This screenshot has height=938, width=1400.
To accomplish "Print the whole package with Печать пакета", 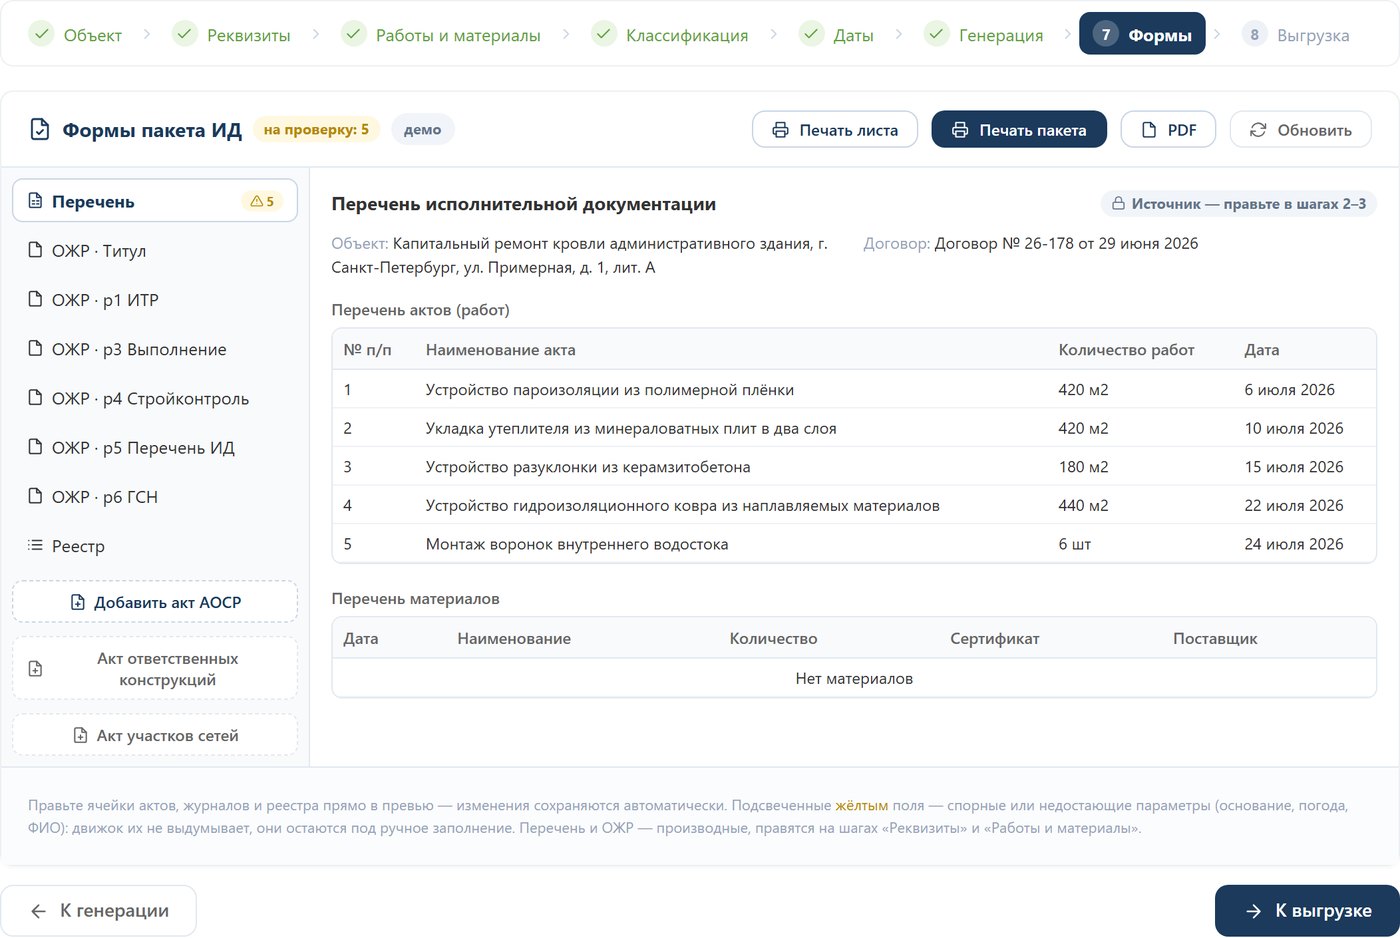I will coord(1019,130).
